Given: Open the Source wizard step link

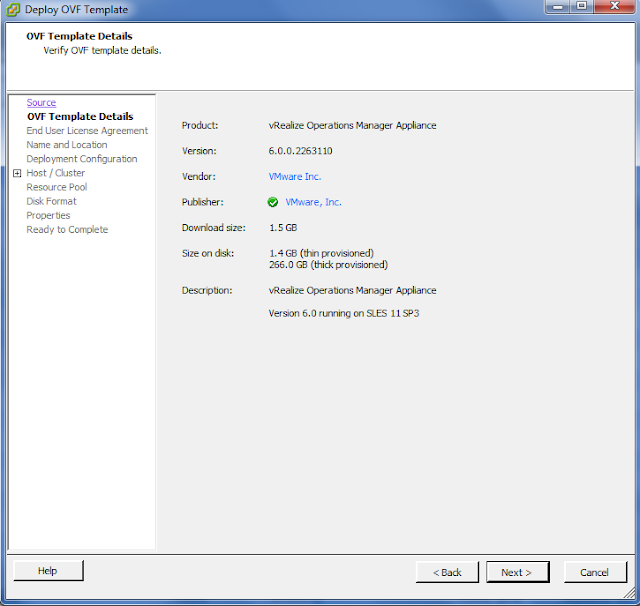Looking at the screenshot, I should 41,102.
